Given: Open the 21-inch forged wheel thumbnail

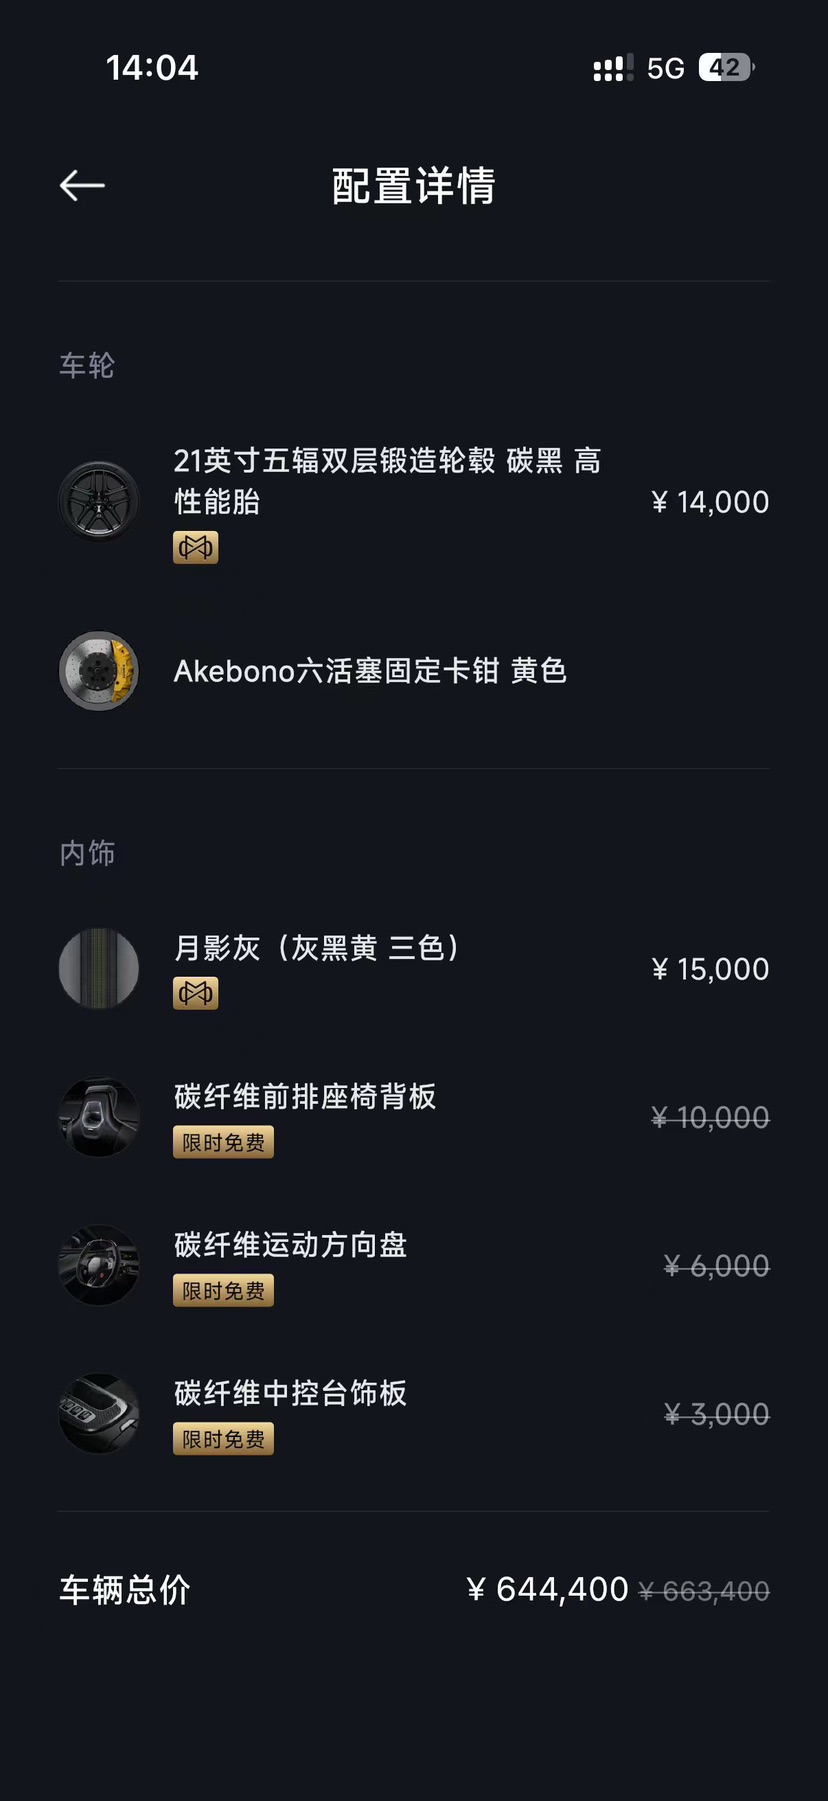Looking at the screenshot, I should pyautogui.click(x=98, y=501).
